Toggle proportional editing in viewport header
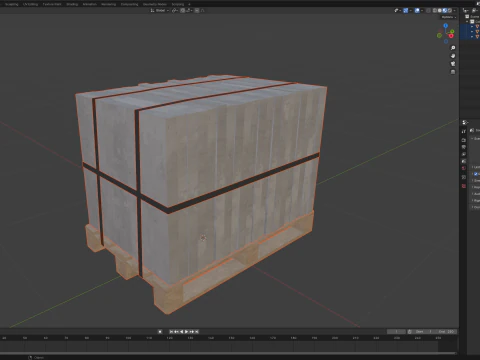This screenshot has height=360, width=480. click(197, 10)
